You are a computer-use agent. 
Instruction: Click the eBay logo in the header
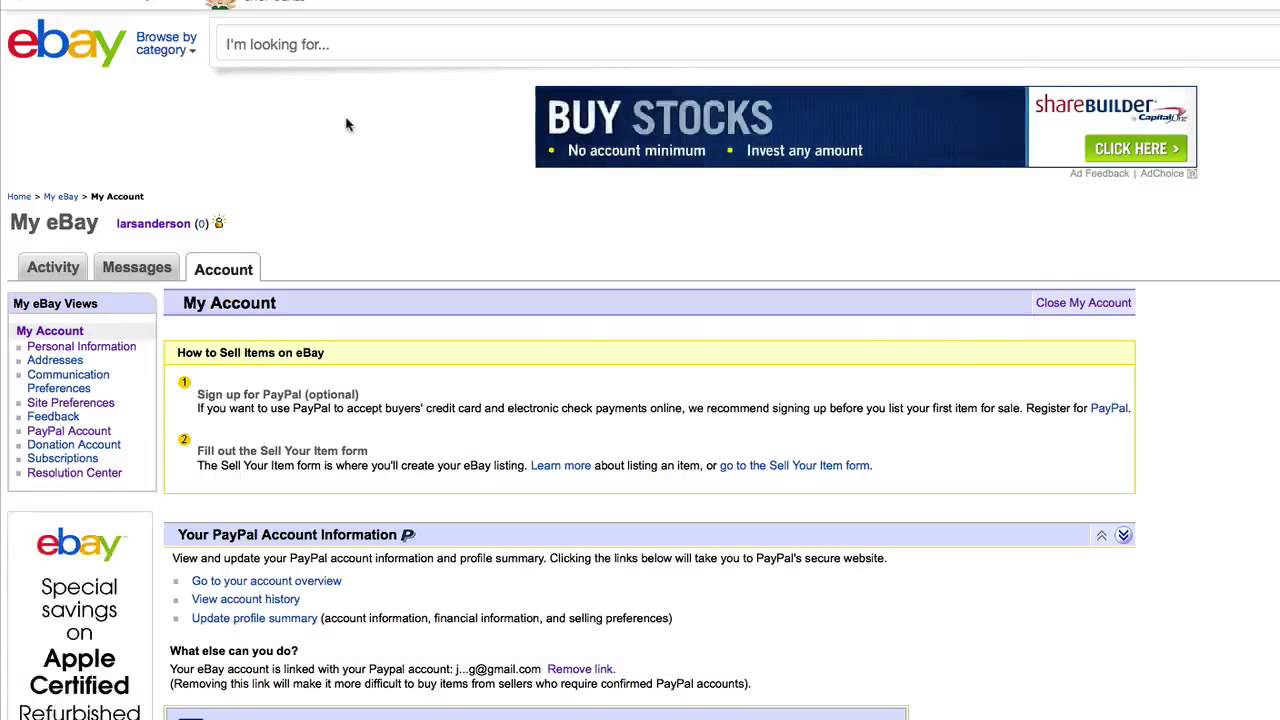pyautogui.click(x=67, y=44)
